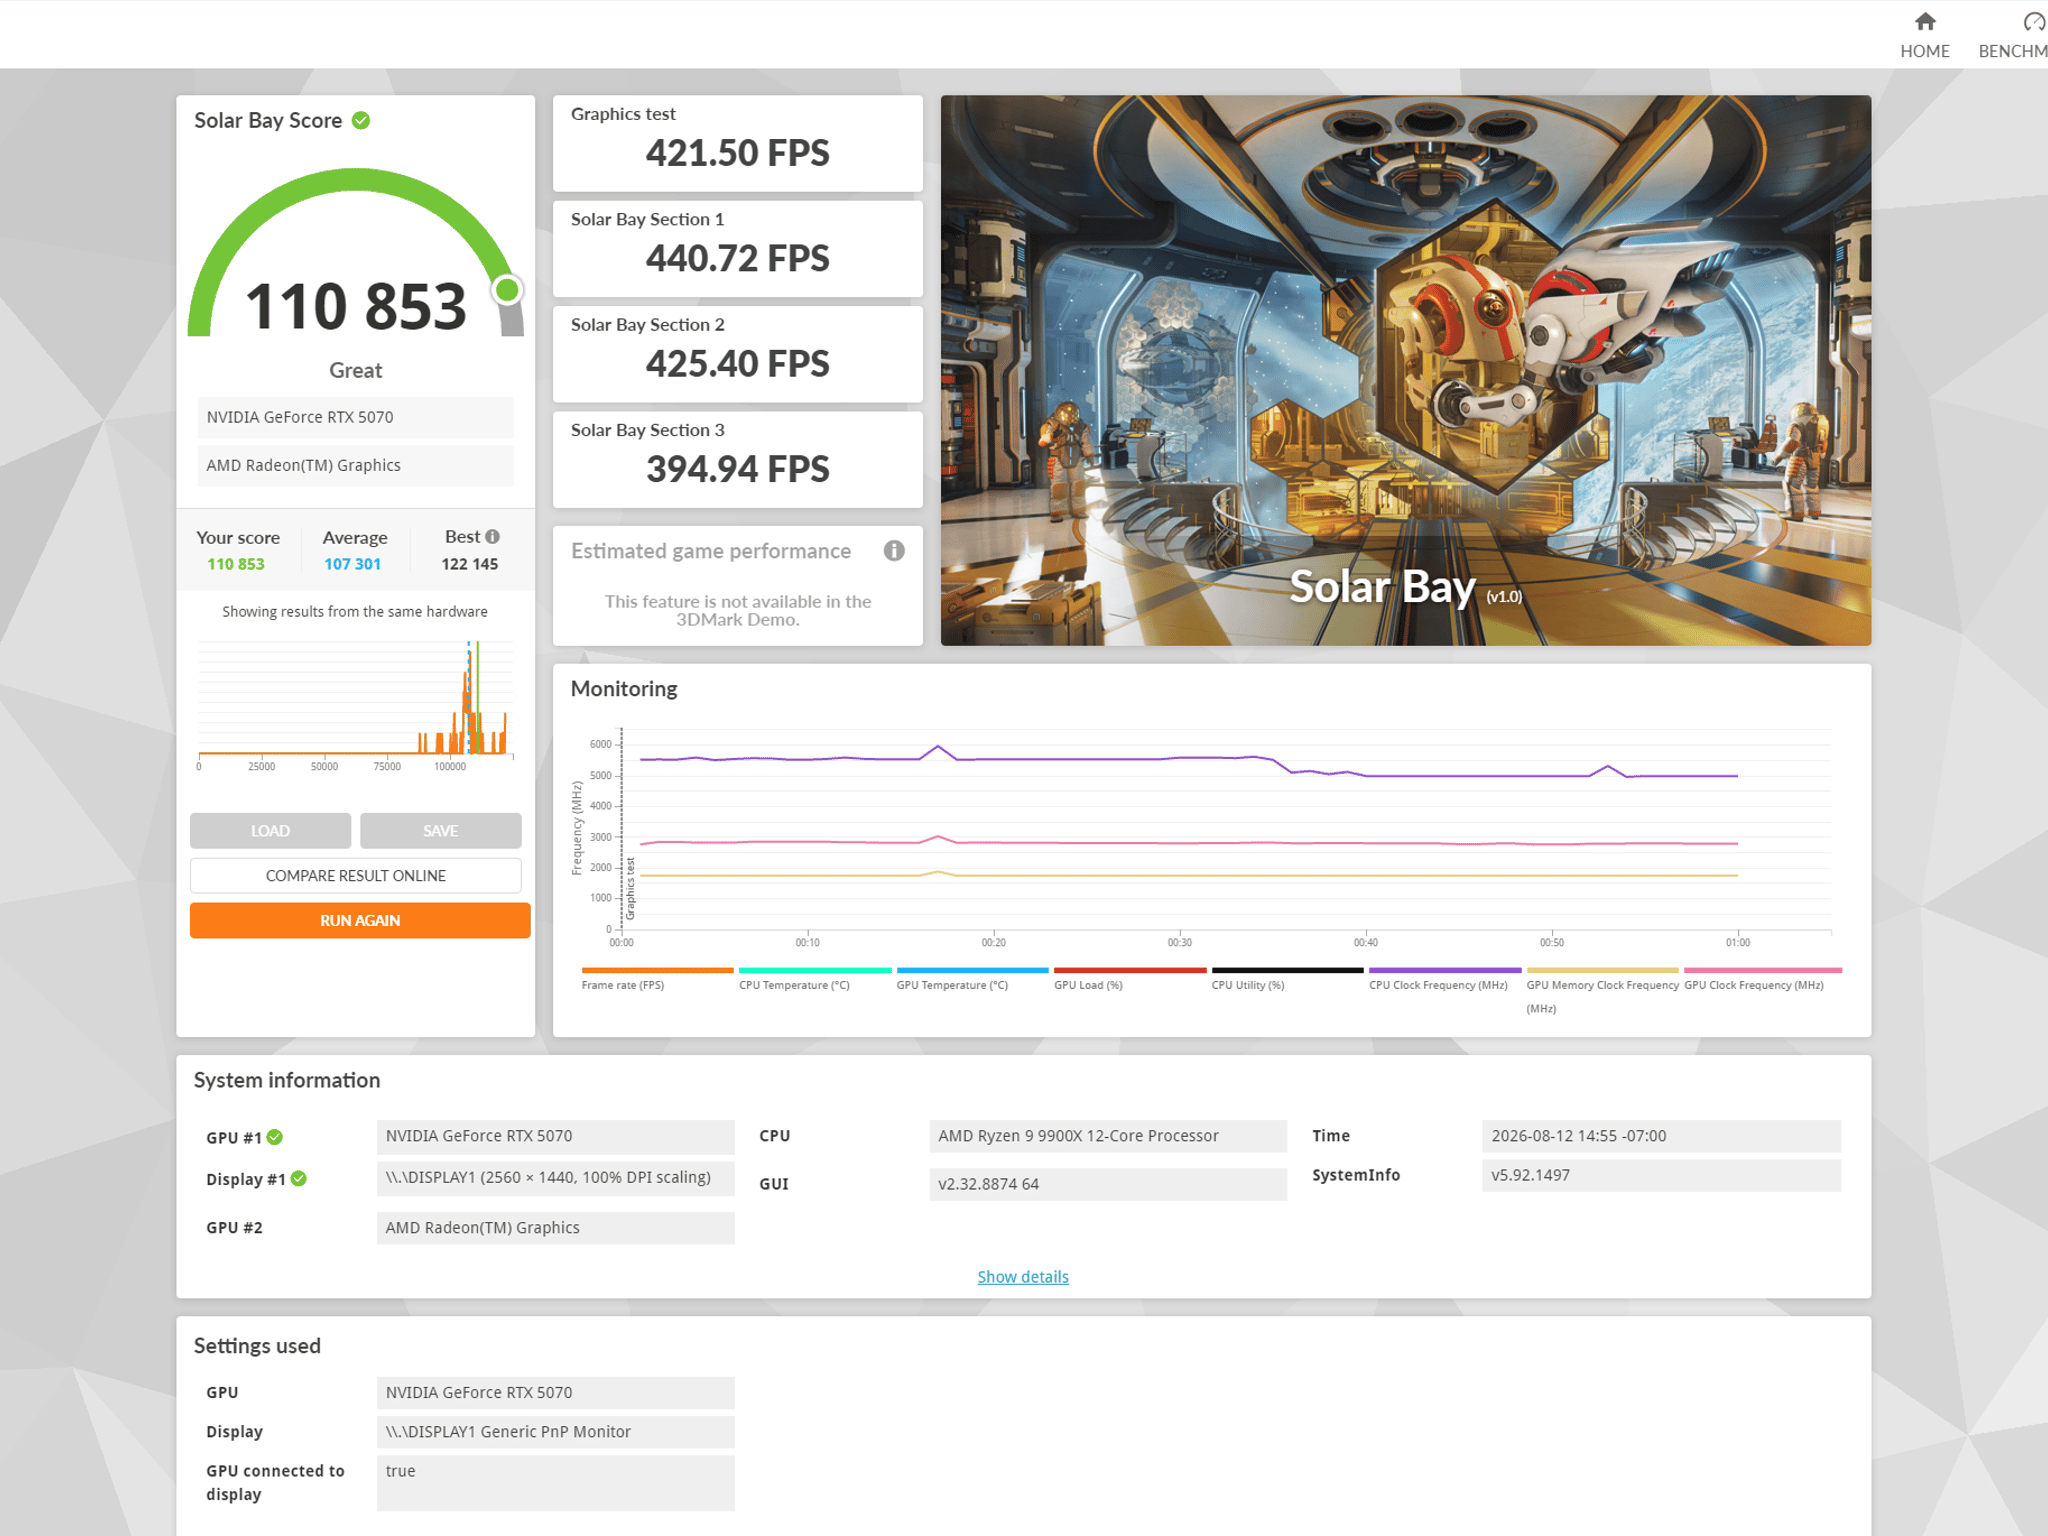Click the RUN AGAIN button
The height and width of the screenshot is (1536, 2048).
[360, 921]
